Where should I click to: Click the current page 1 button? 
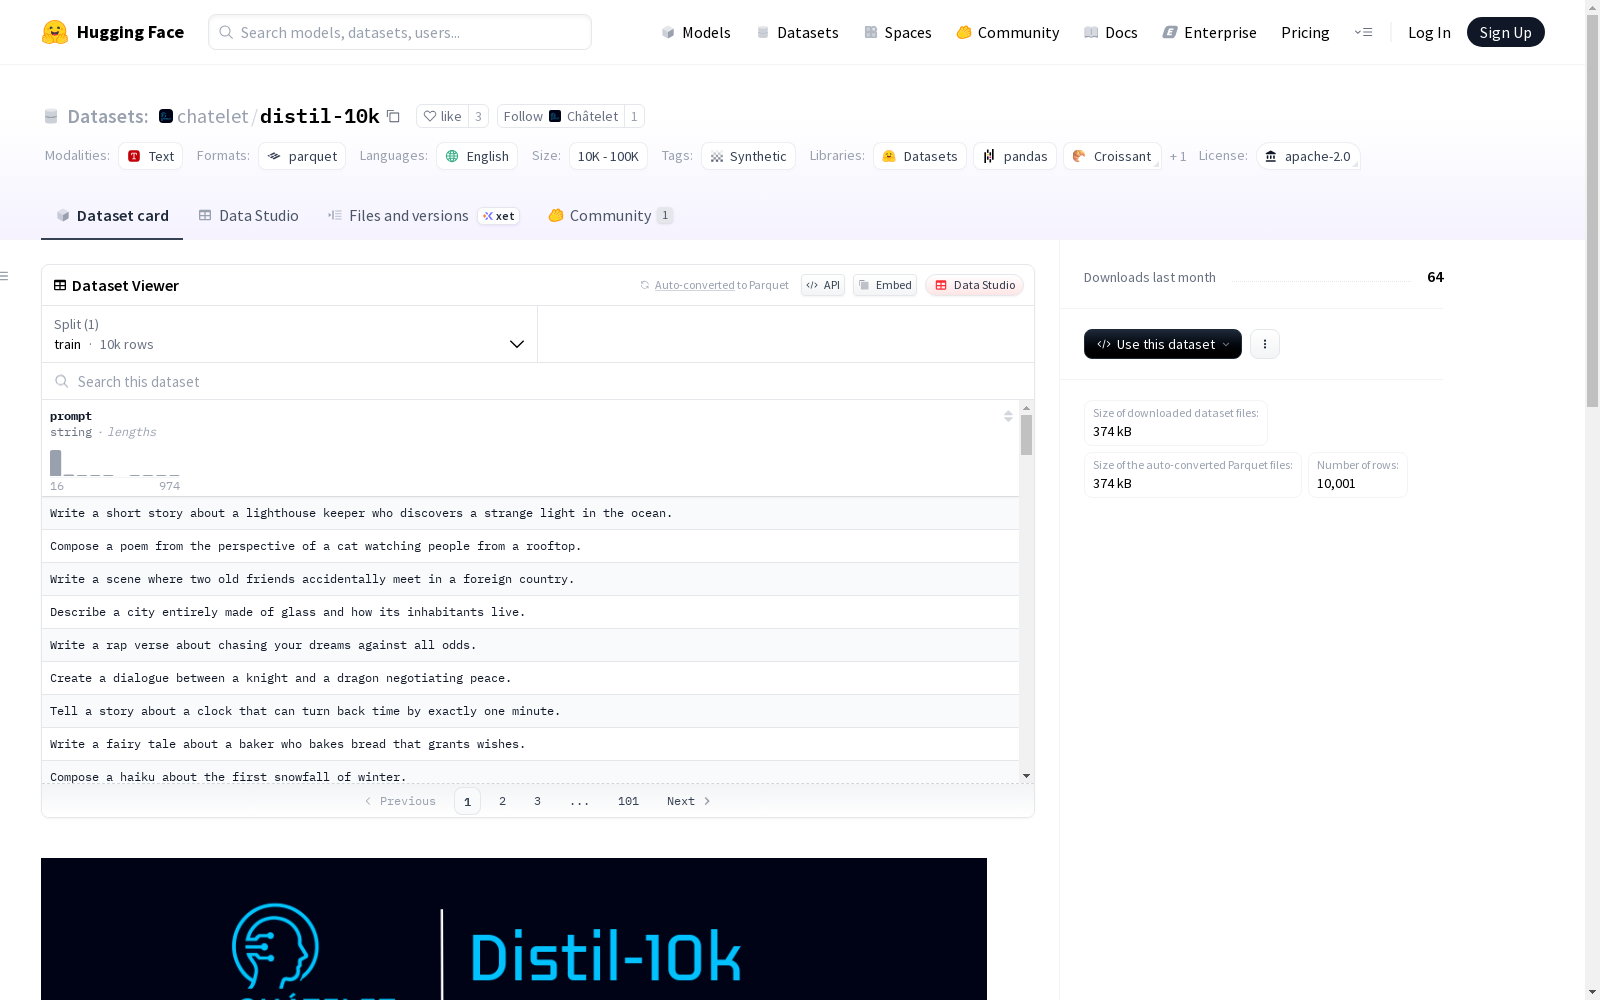point(467,801)
